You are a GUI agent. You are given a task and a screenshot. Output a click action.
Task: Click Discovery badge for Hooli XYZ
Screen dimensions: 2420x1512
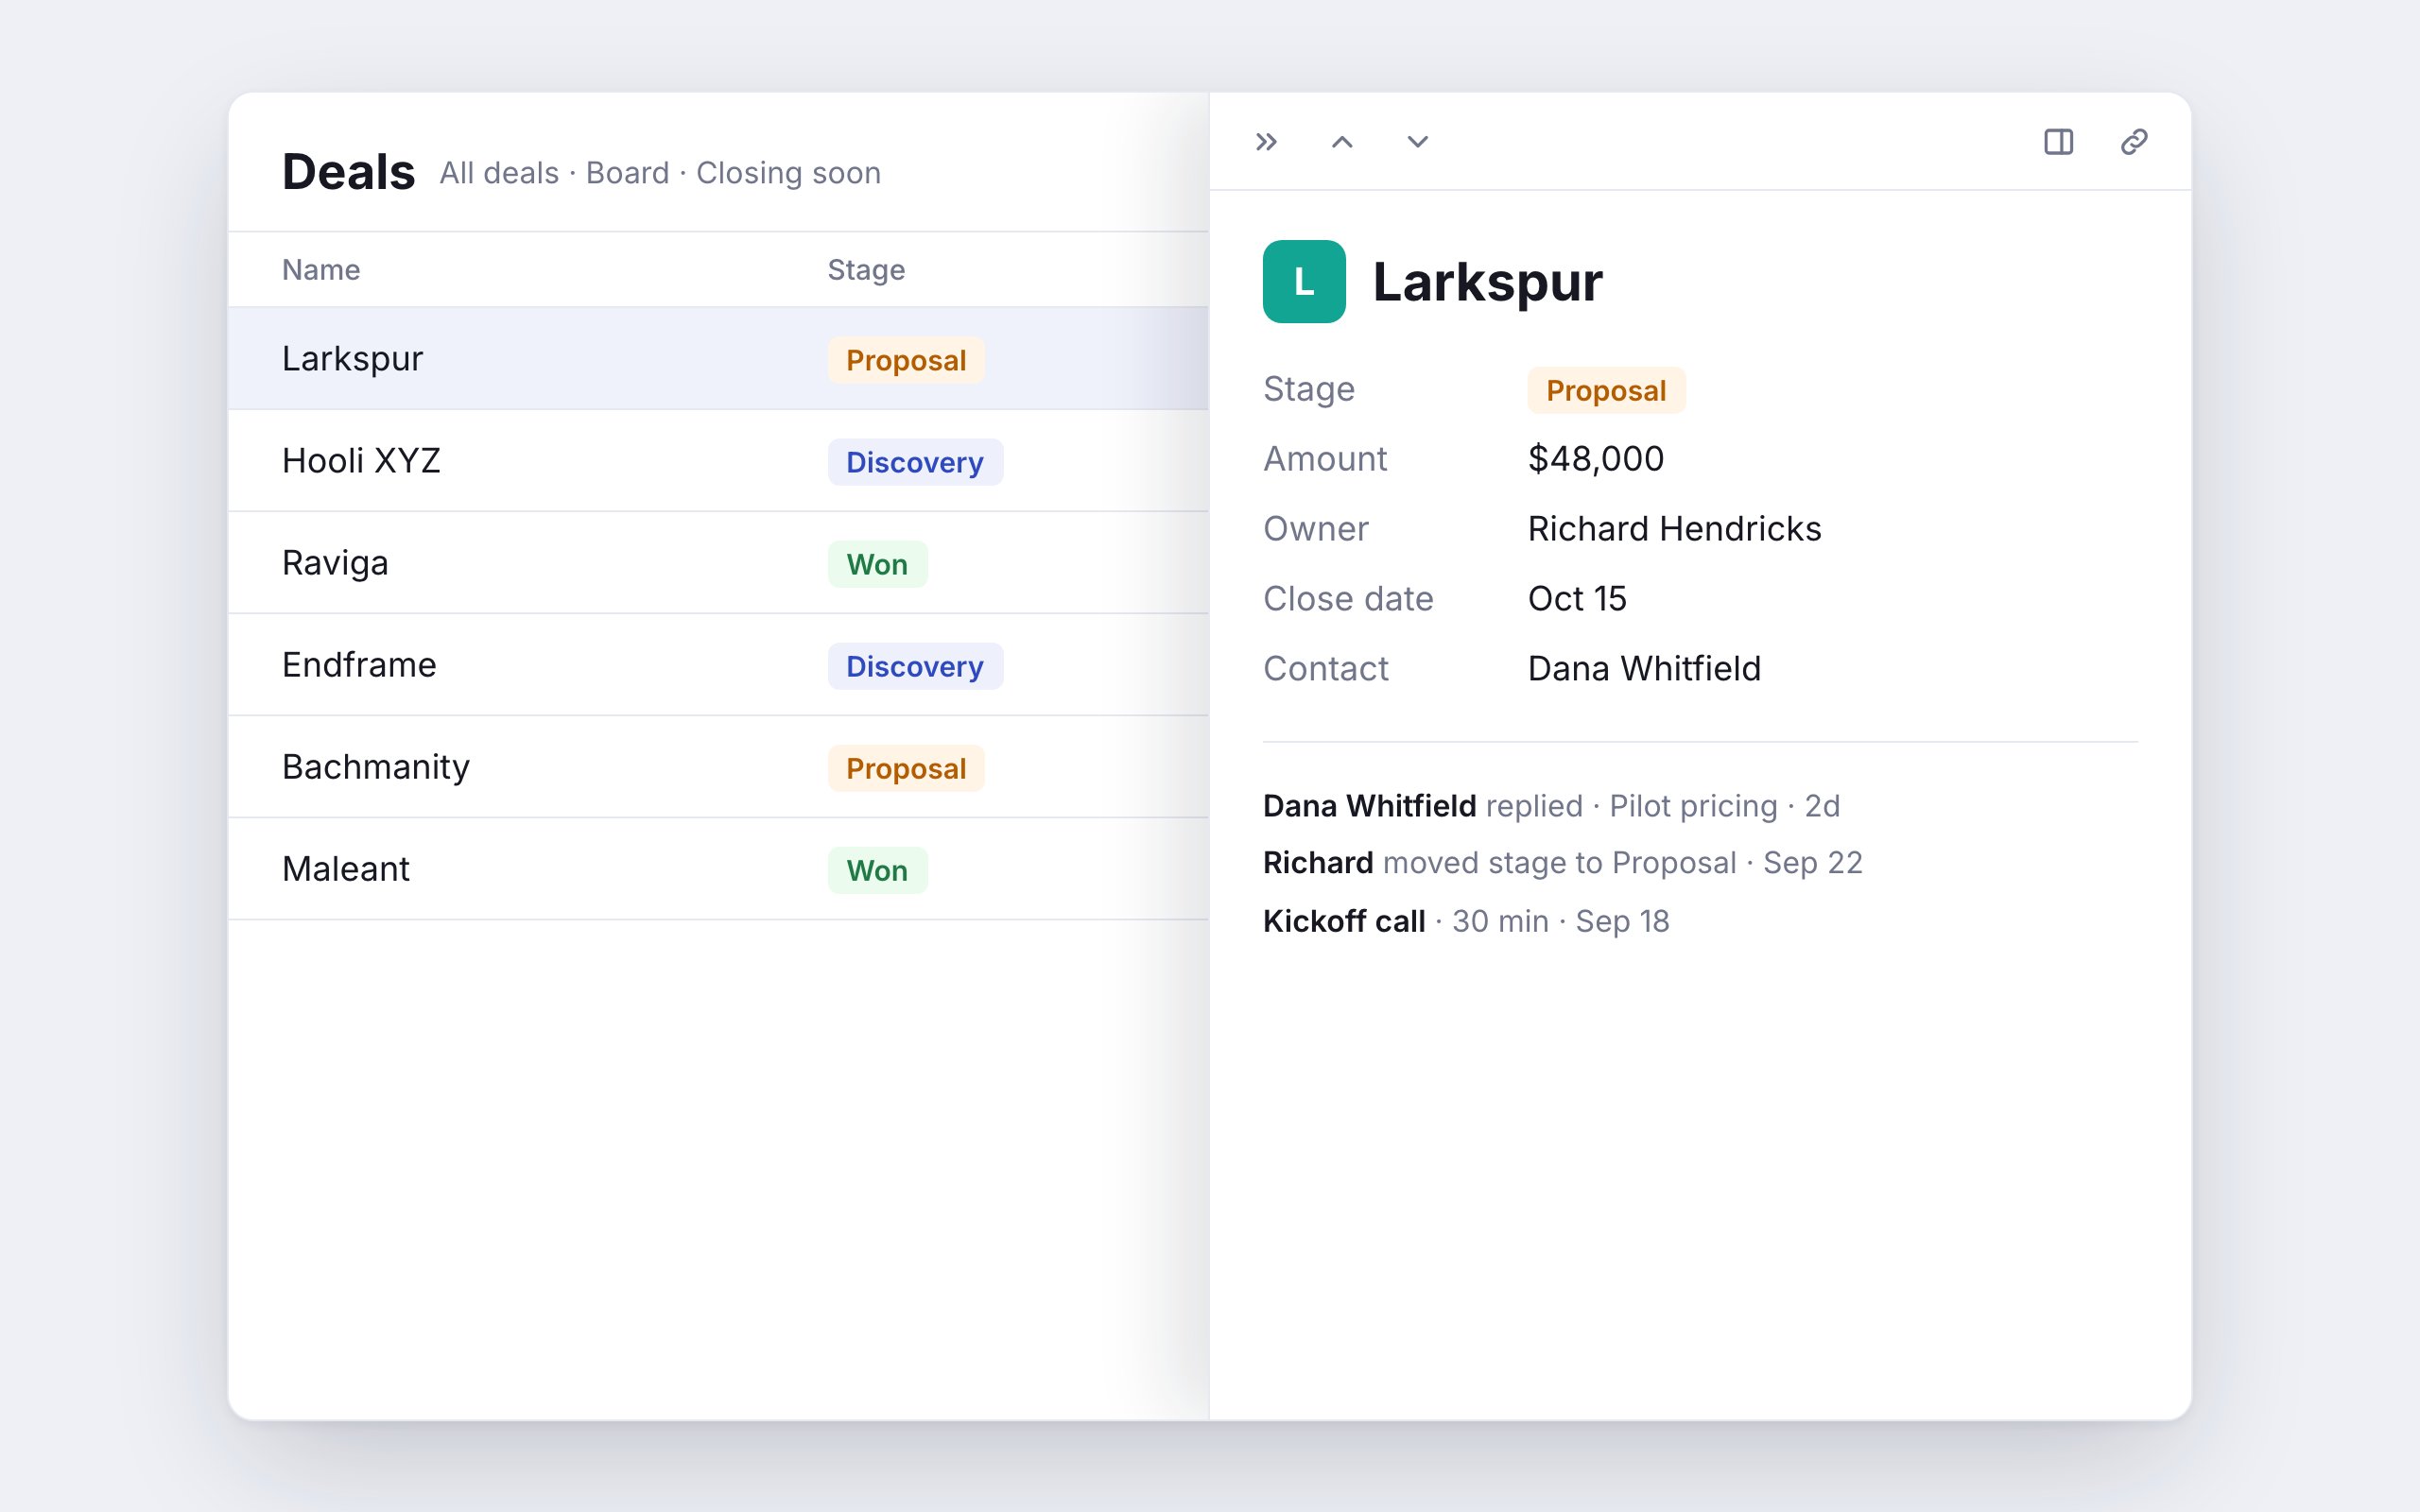[x=915, y=462]
